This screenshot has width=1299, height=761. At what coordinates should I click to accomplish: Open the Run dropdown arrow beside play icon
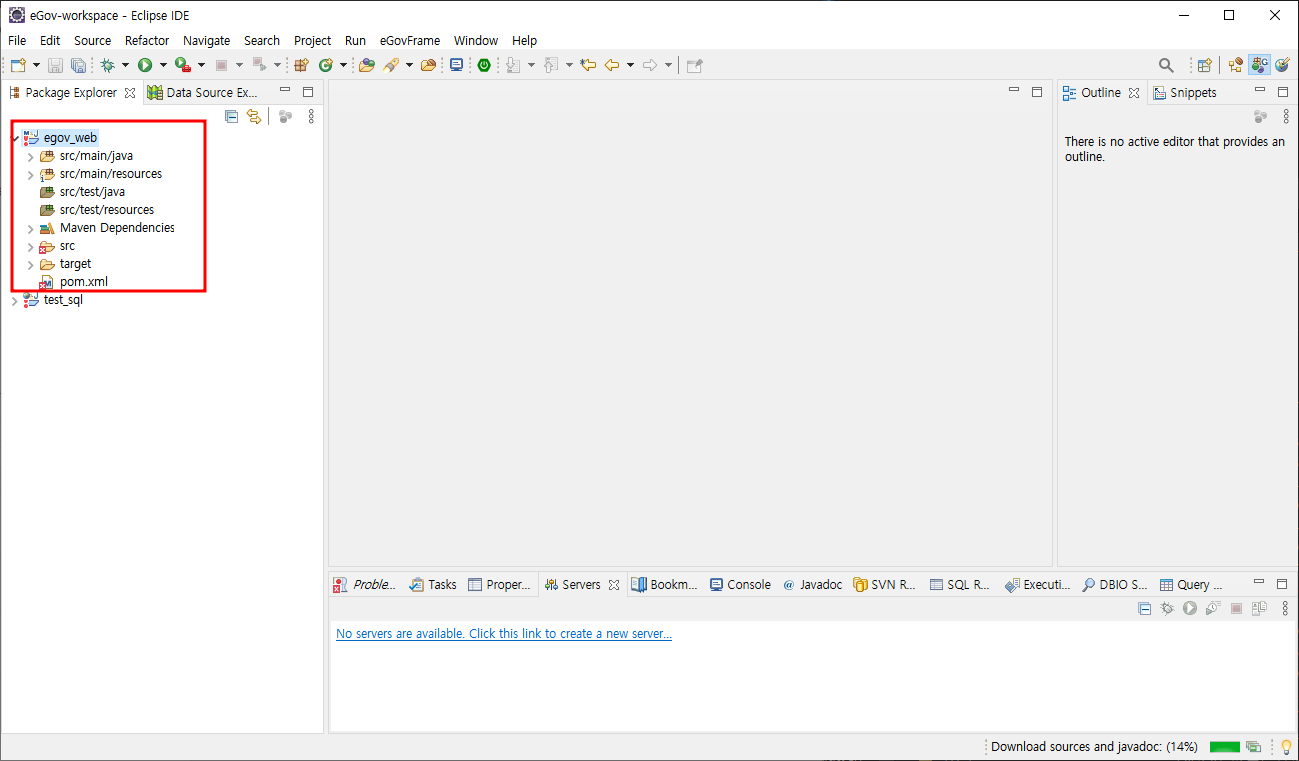162,65
